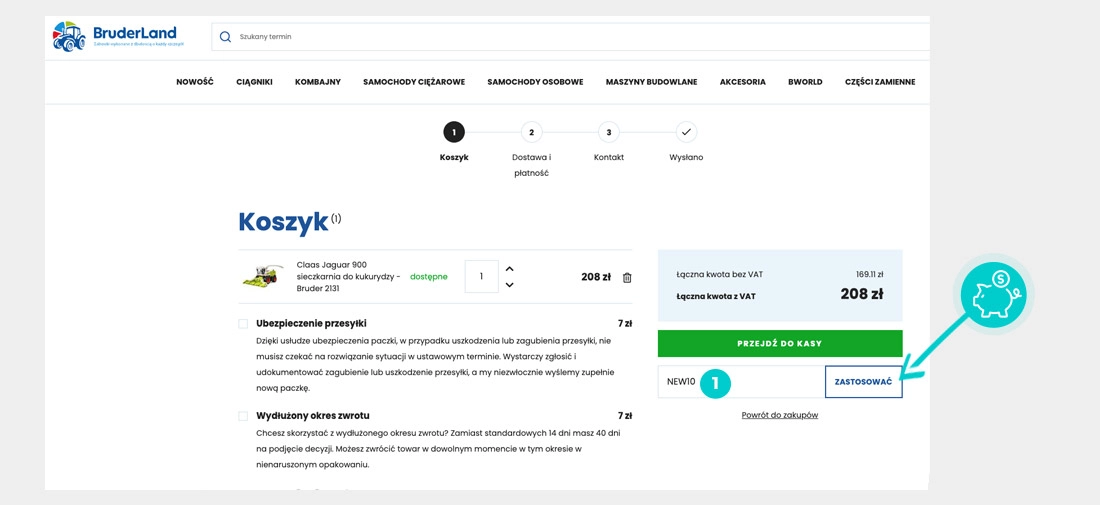Tick the Wydłużony okres zwrotu checkbox
Image resolution: width=1100 pixels, height=505 pixels.
click(243, 416)
